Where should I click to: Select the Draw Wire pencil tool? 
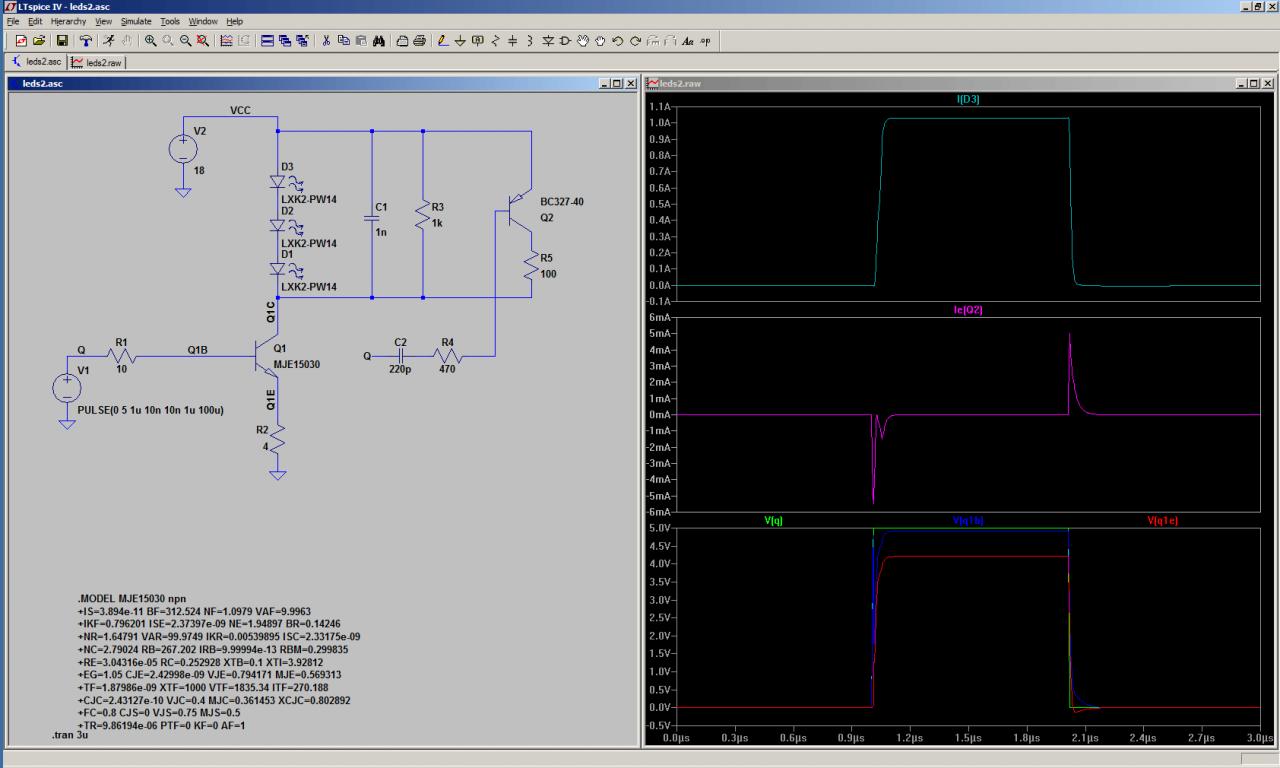[443, 41]
